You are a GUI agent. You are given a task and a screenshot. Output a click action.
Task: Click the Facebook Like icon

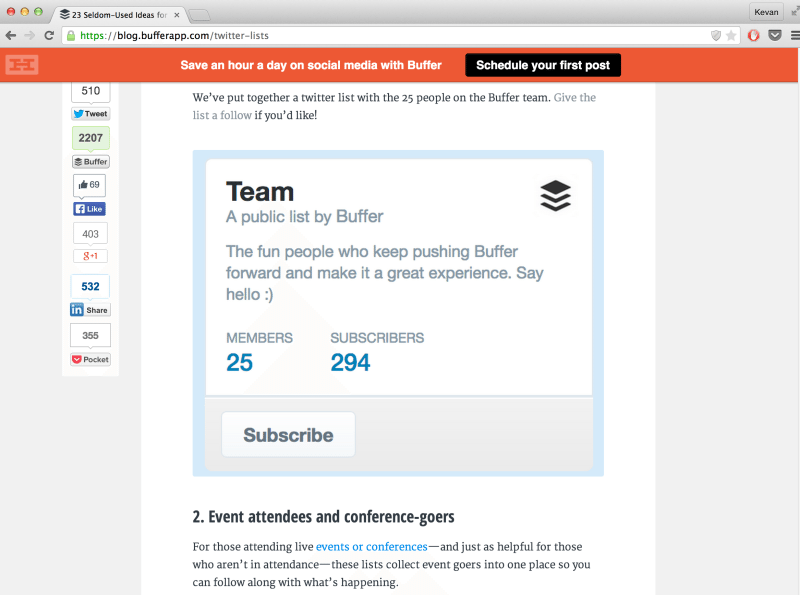tap(89, 208)
